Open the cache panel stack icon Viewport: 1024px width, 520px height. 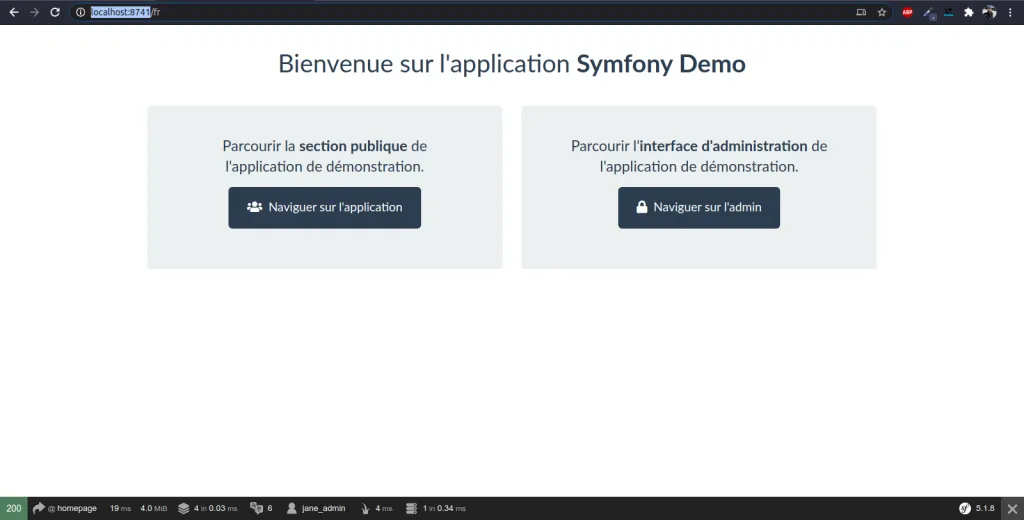(x=184, y=508)
